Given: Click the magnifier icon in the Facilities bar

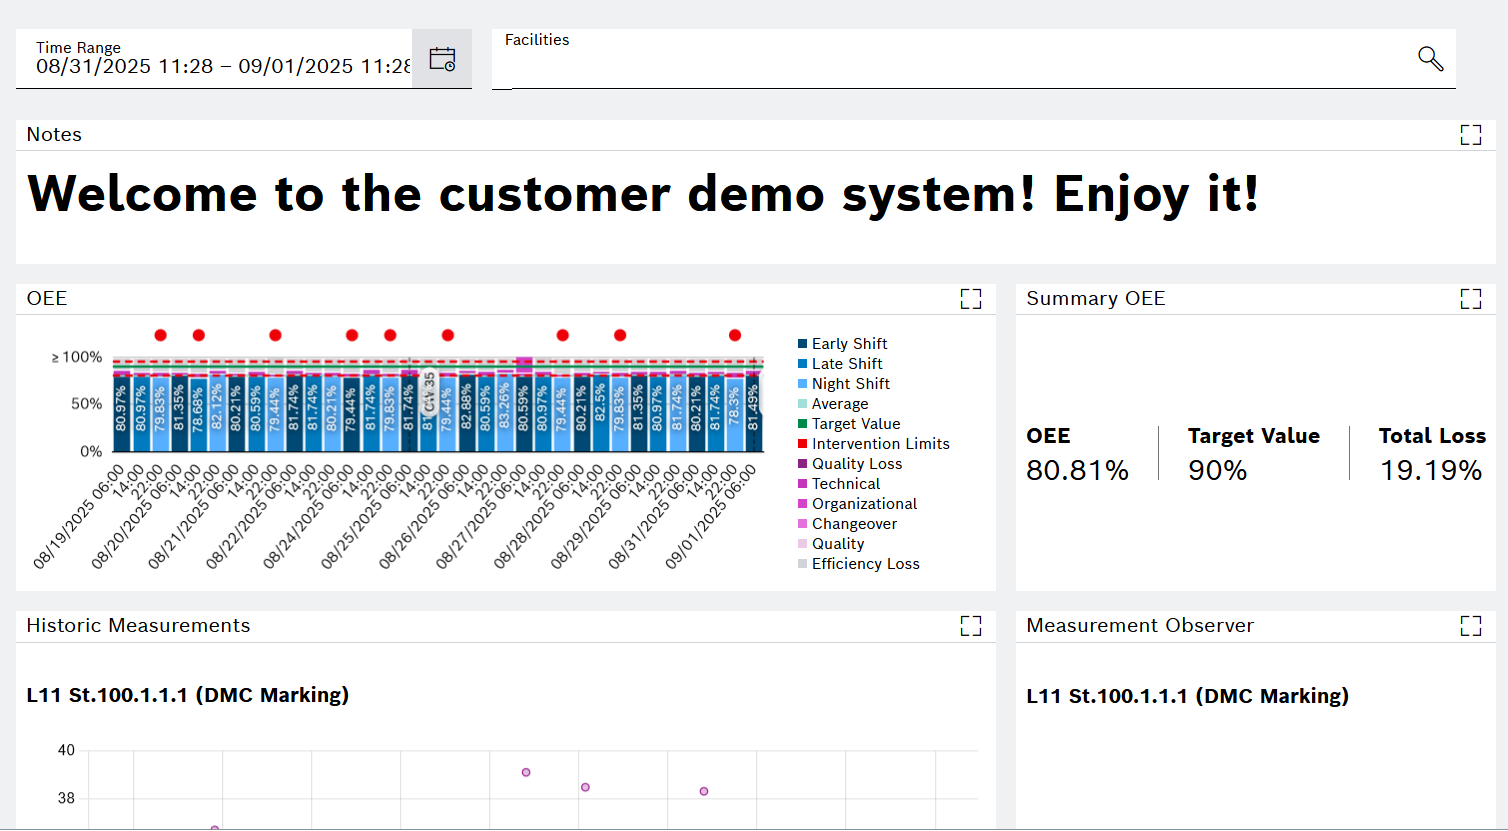Looking at the screenshot, I should point(1430,59).
